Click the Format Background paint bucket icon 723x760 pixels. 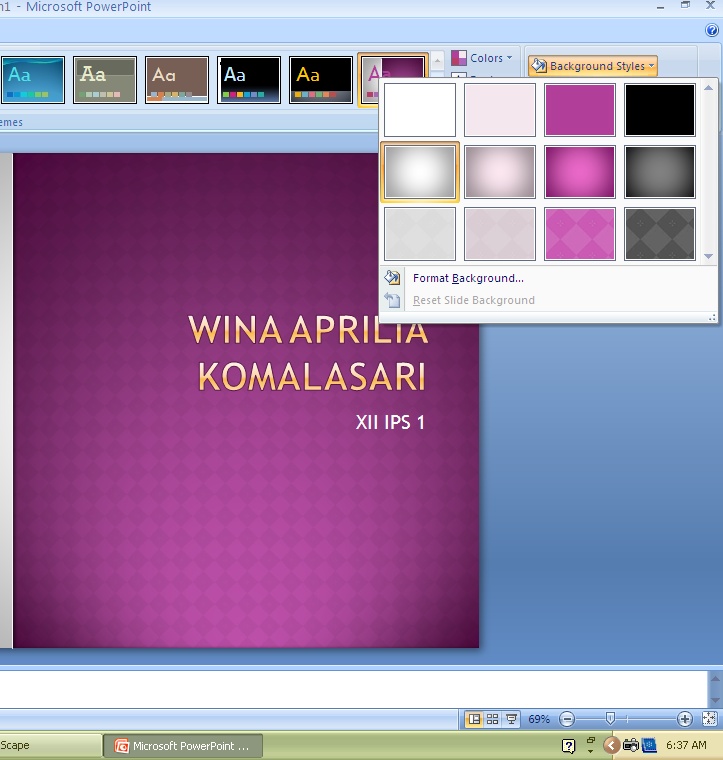[392, 278]
